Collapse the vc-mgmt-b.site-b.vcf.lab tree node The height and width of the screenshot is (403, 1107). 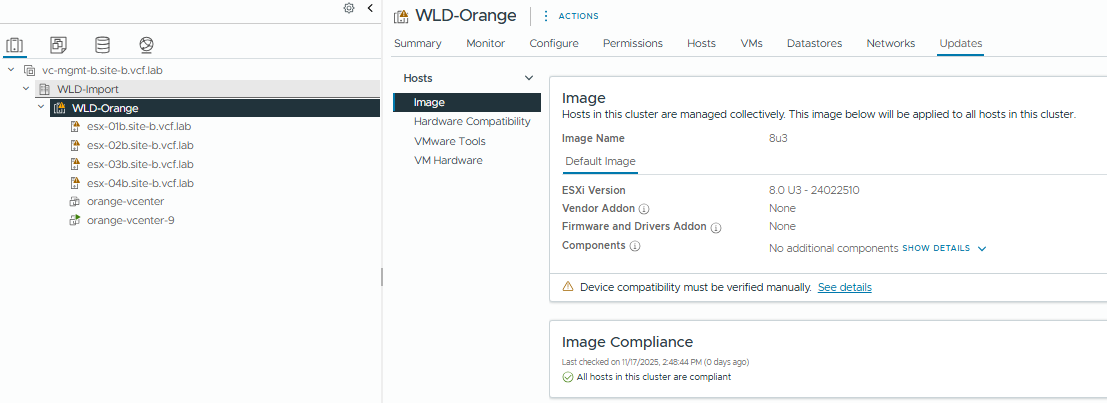click(10, 71)
